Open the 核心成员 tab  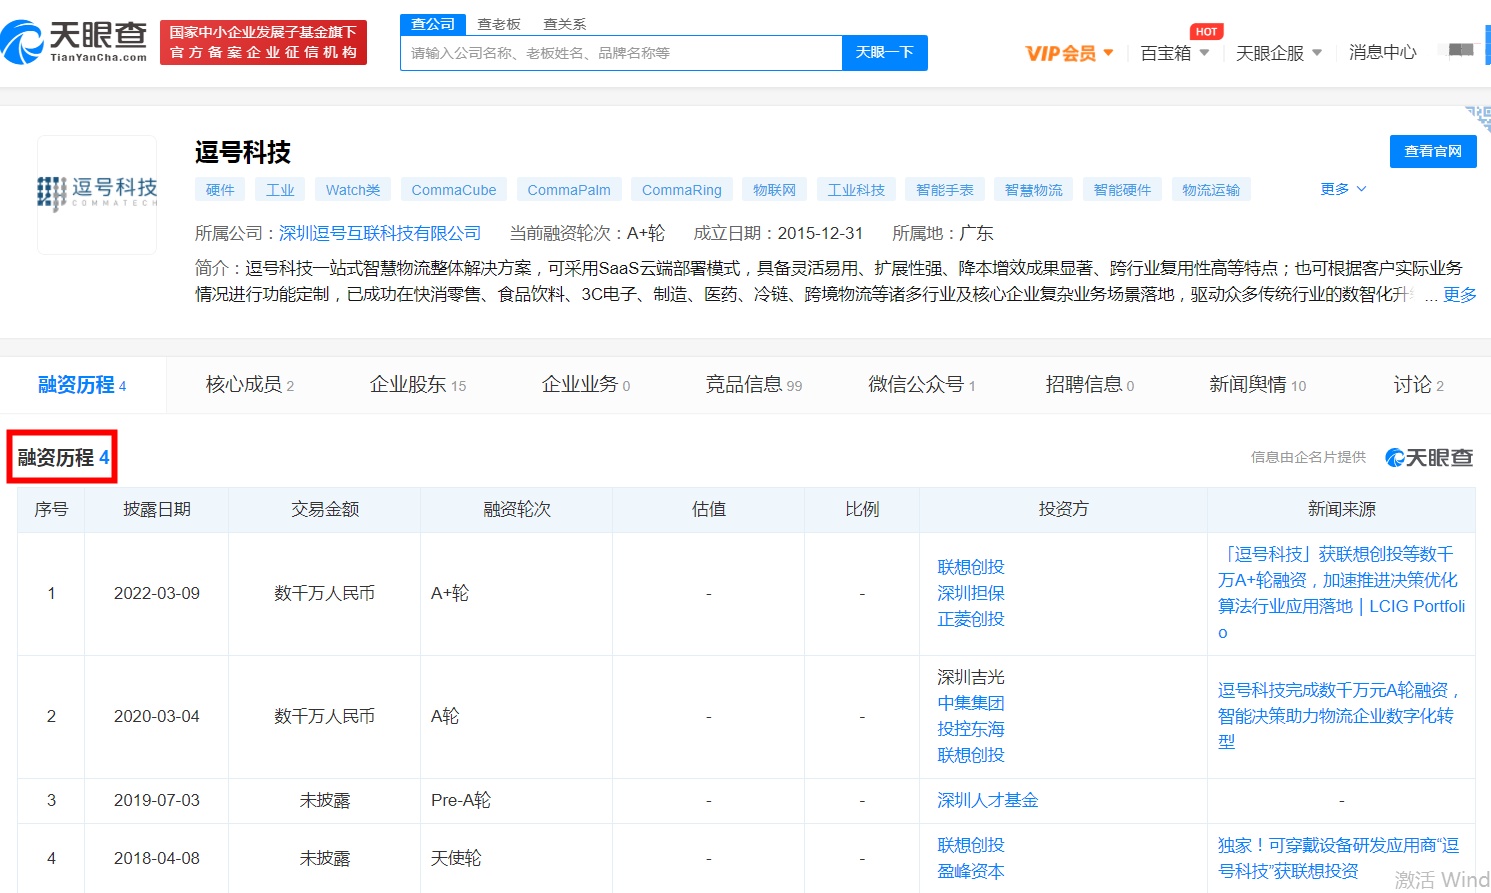[250, 385]
